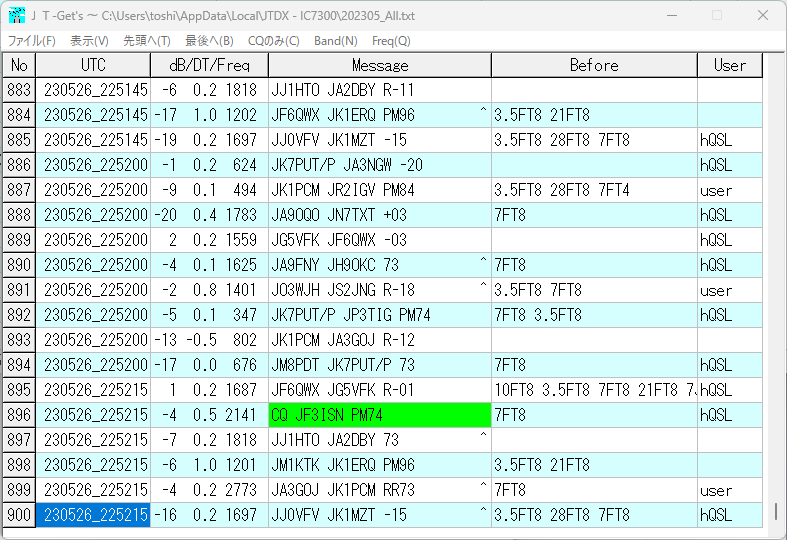The height and width of the screenshot is (540, 787).
Task: Select row header number 886
Action: click(19, 165)
